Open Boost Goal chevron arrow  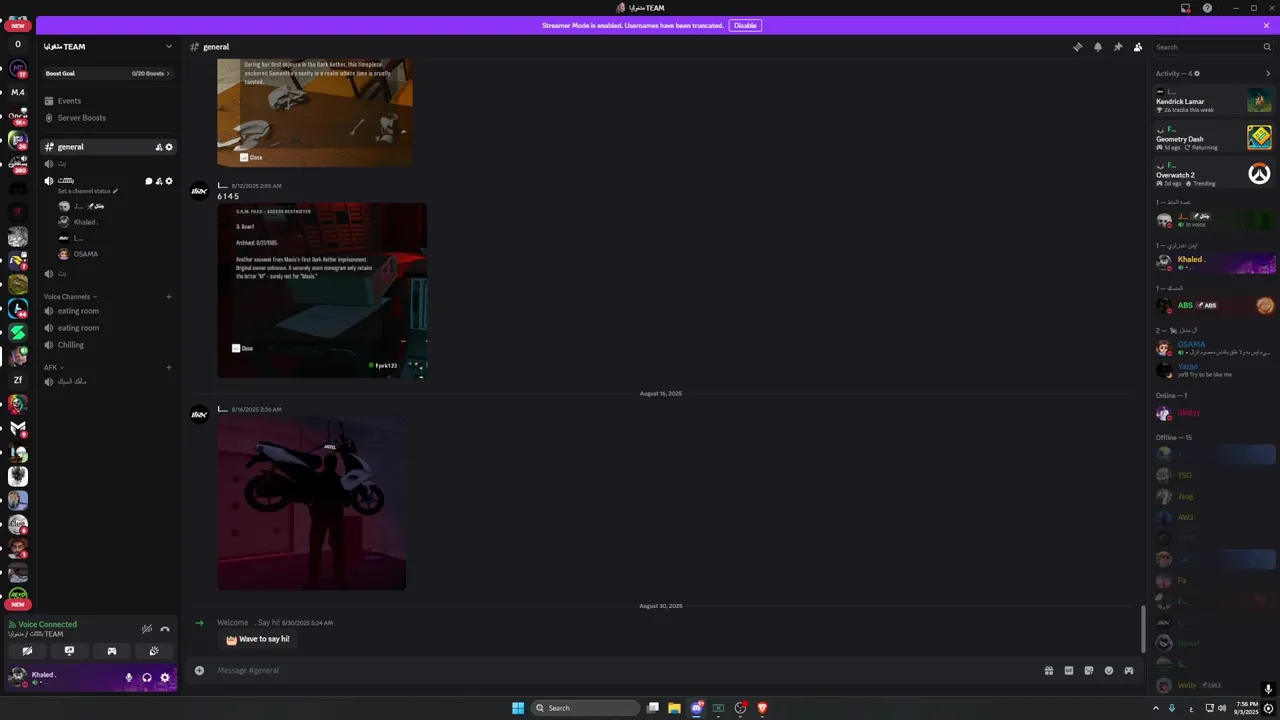168,73
